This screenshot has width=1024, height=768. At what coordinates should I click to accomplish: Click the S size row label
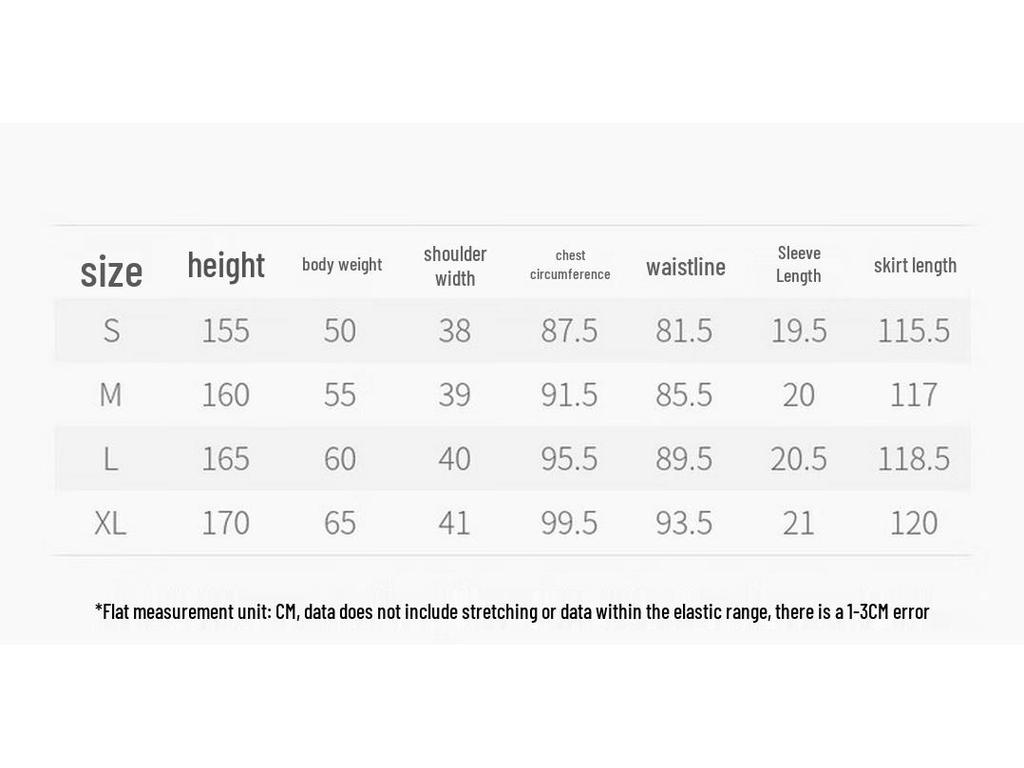pyautogui.click(x=112, y=330)
